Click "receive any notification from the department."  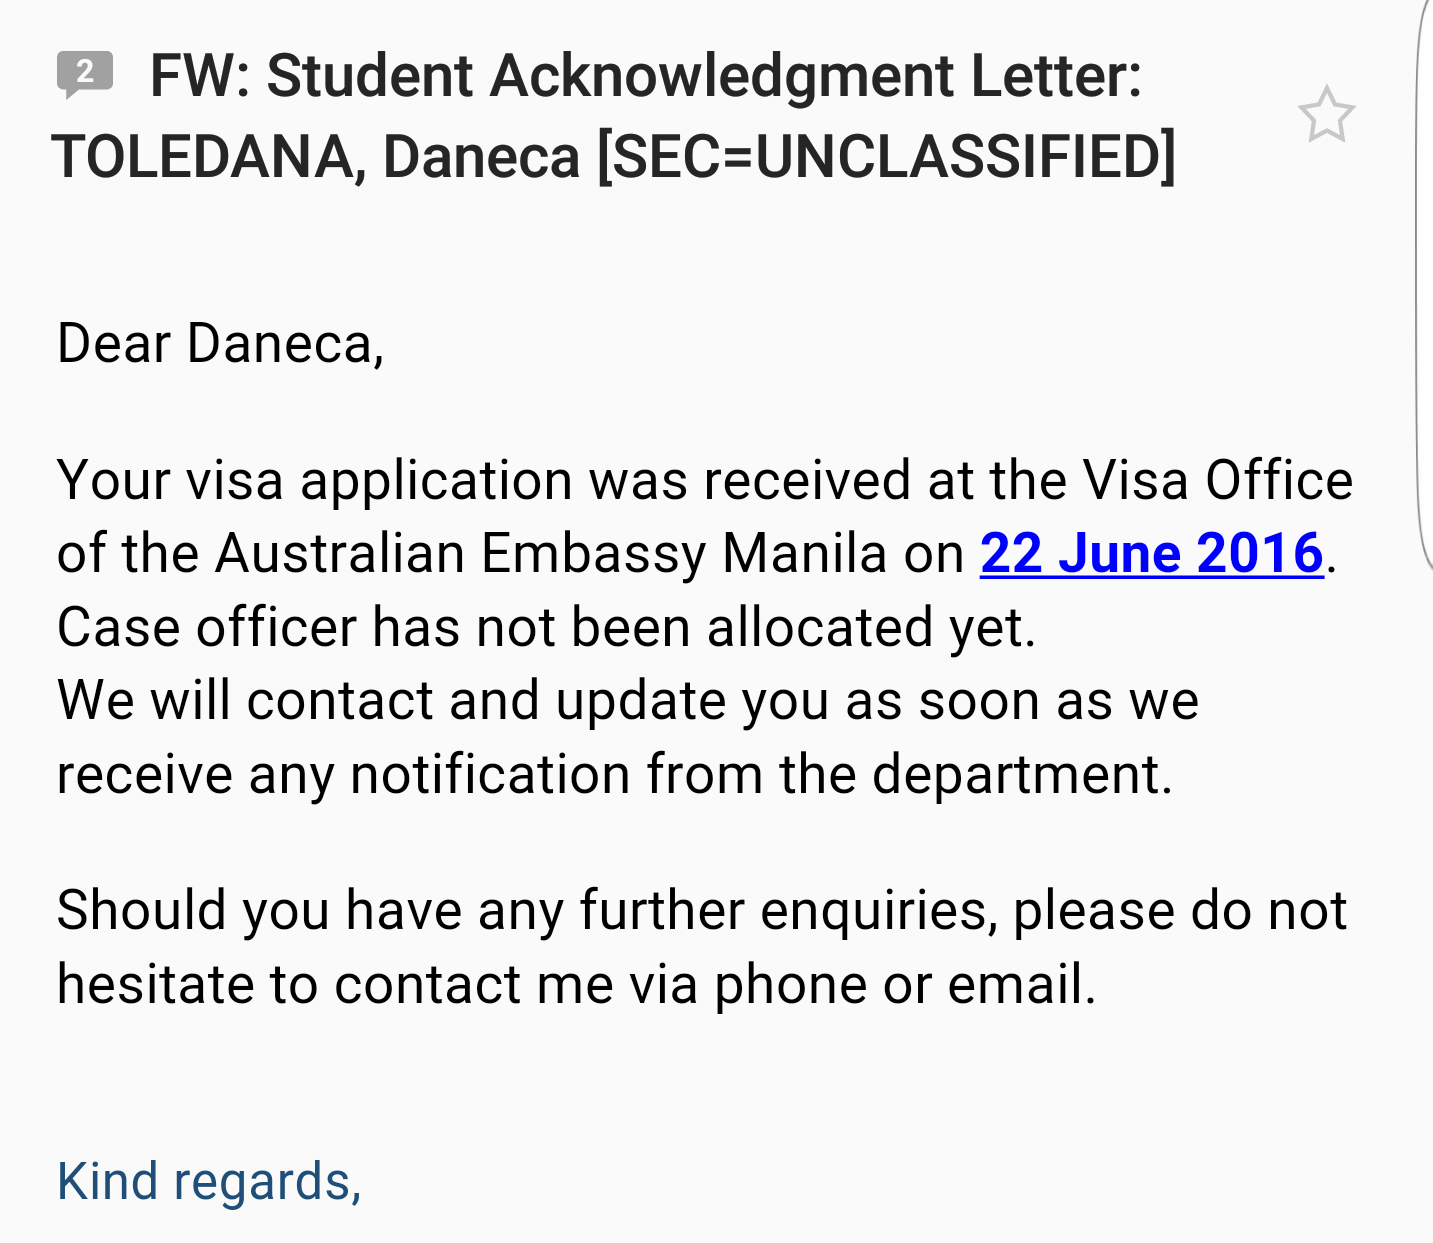(614, 774)
